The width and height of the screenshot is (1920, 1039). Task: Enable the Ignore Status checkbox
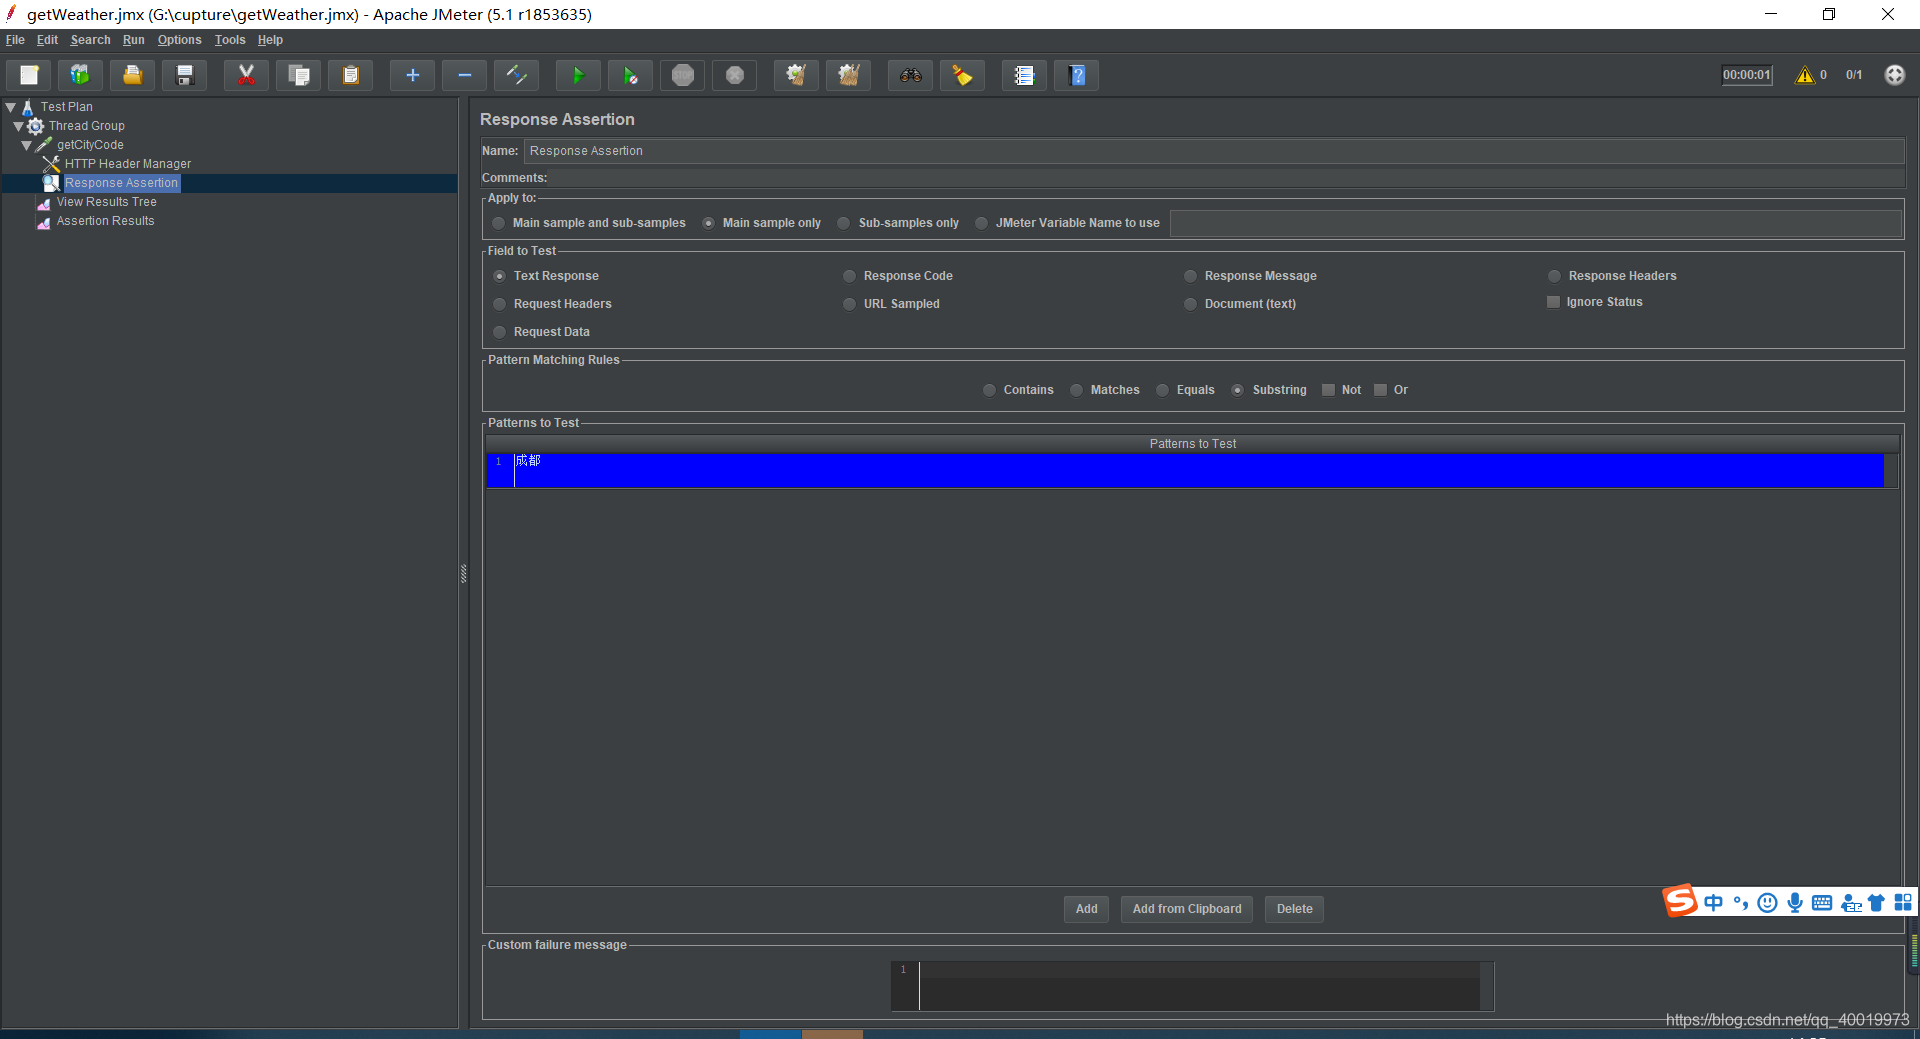pos(1554,302)
